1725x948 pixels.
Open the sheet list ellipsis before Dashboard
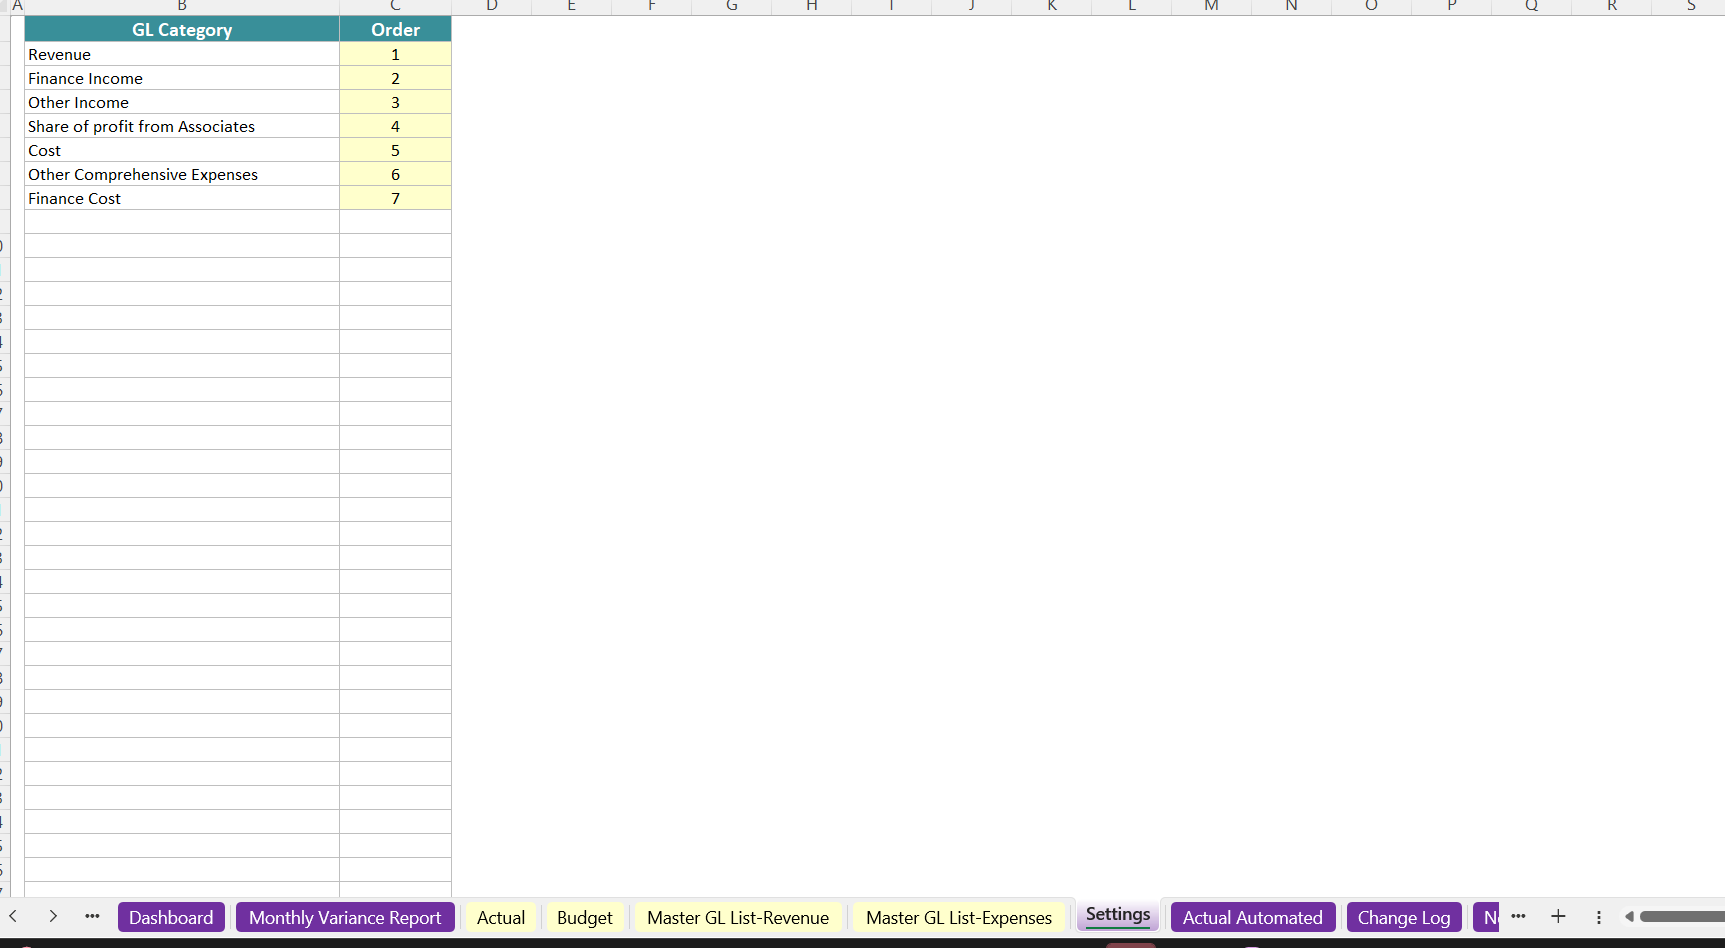tap(91, 917)
